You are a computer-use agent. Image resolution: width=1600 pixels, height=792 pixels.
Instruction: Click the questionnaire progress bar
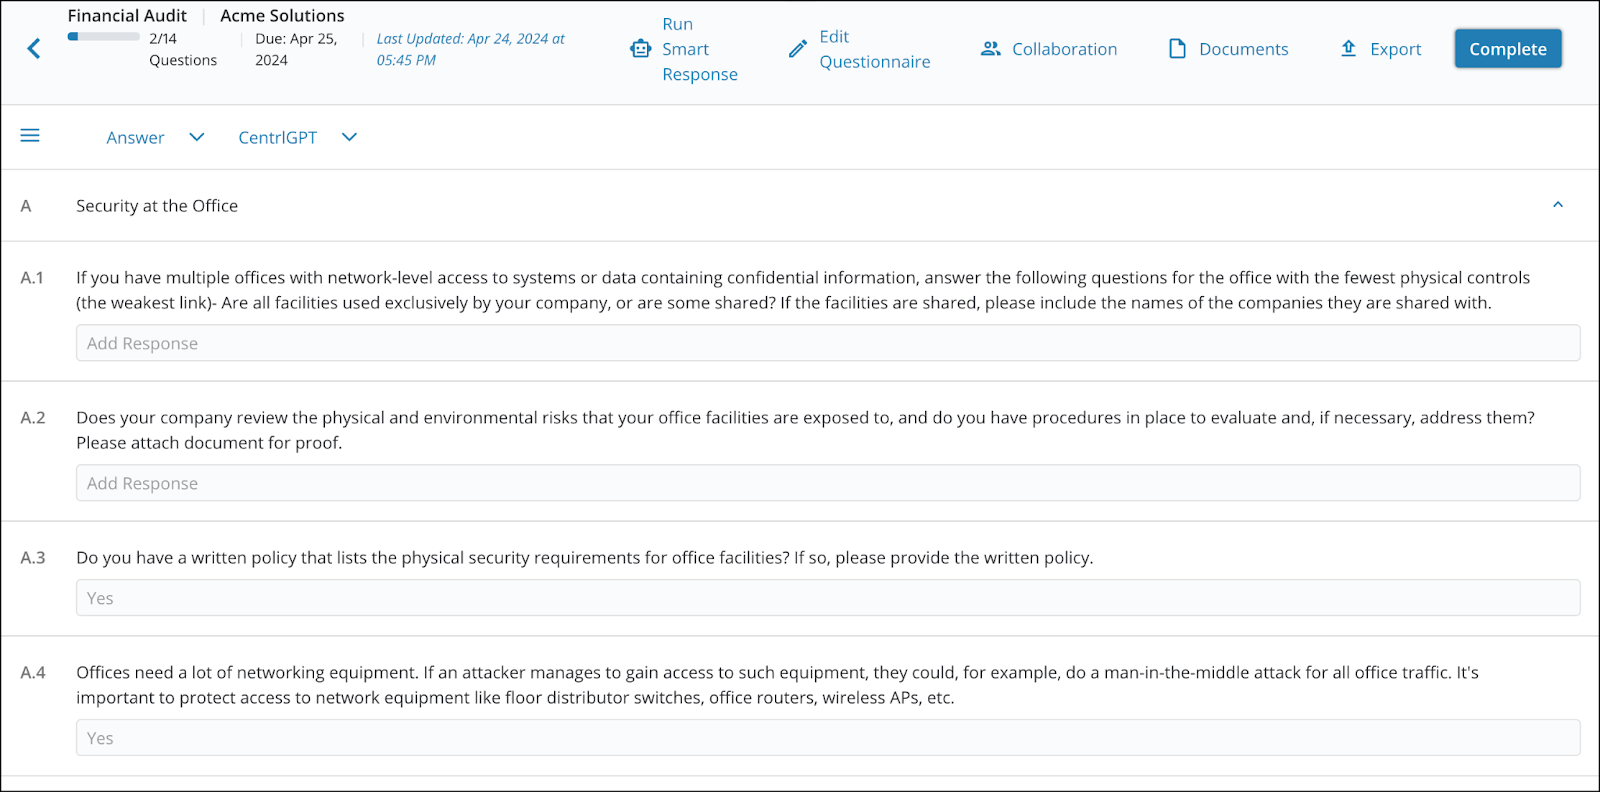coord(104,37)
